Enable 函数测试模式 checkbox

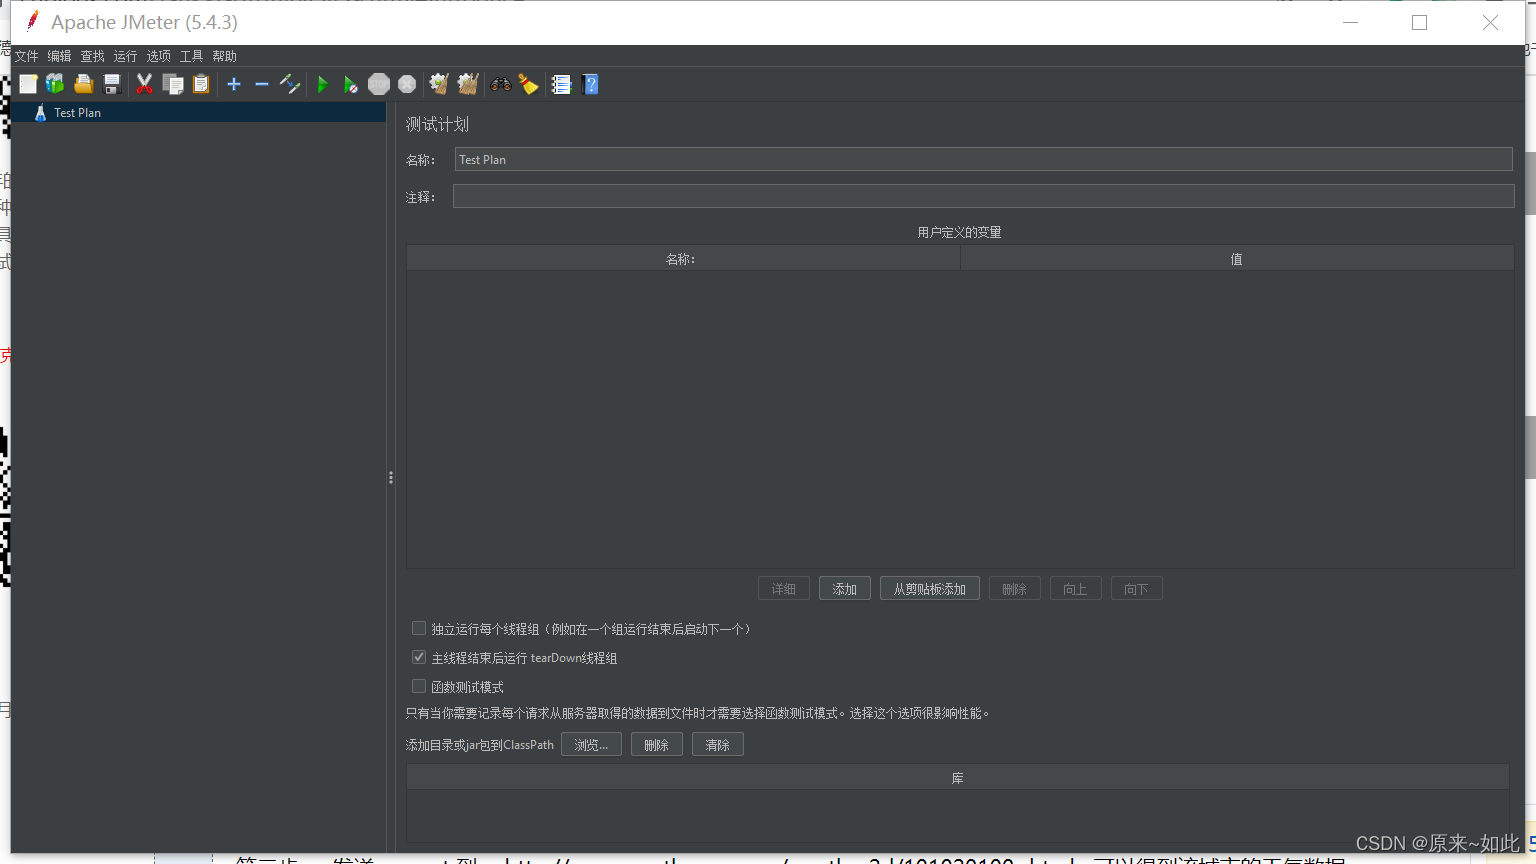[x=419, y=686]
